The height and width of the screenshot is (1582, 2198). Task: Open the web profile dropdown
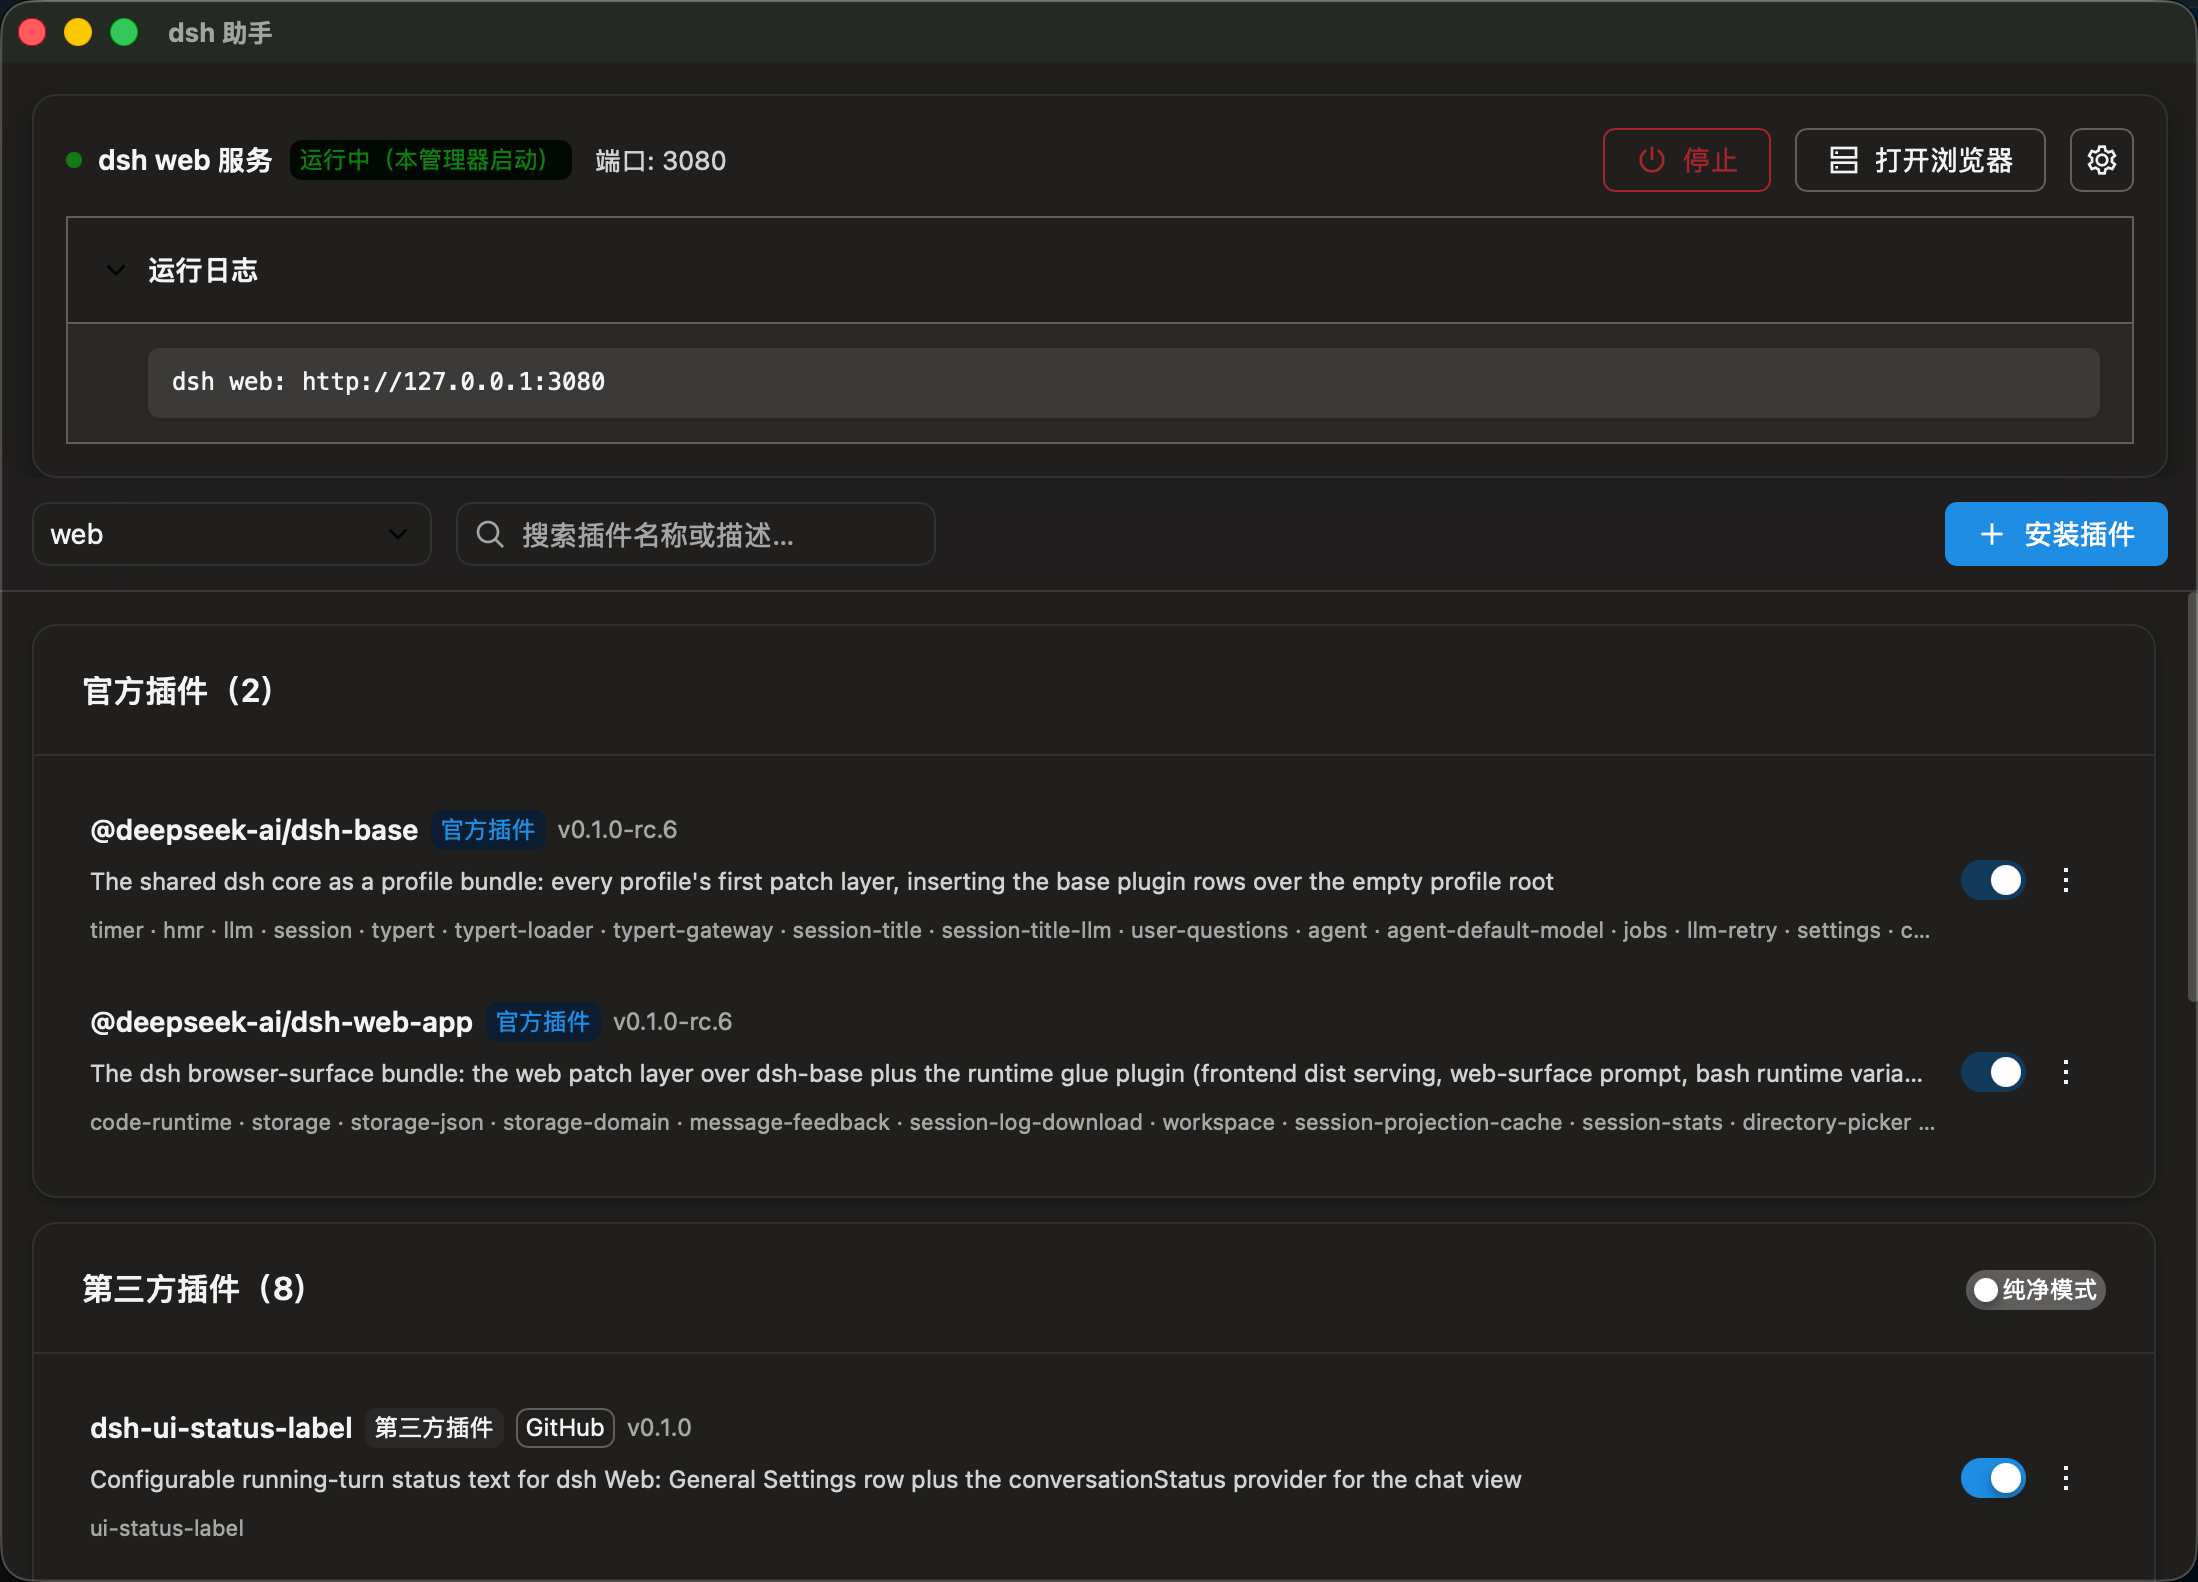[232, 534]
